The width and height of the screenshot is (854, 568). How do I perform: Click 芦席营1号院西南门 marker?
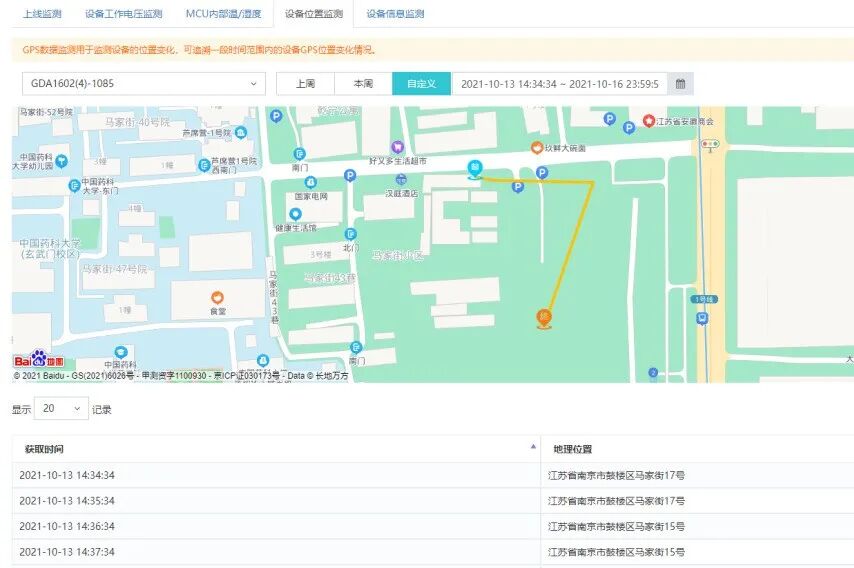tap(204, 165)
